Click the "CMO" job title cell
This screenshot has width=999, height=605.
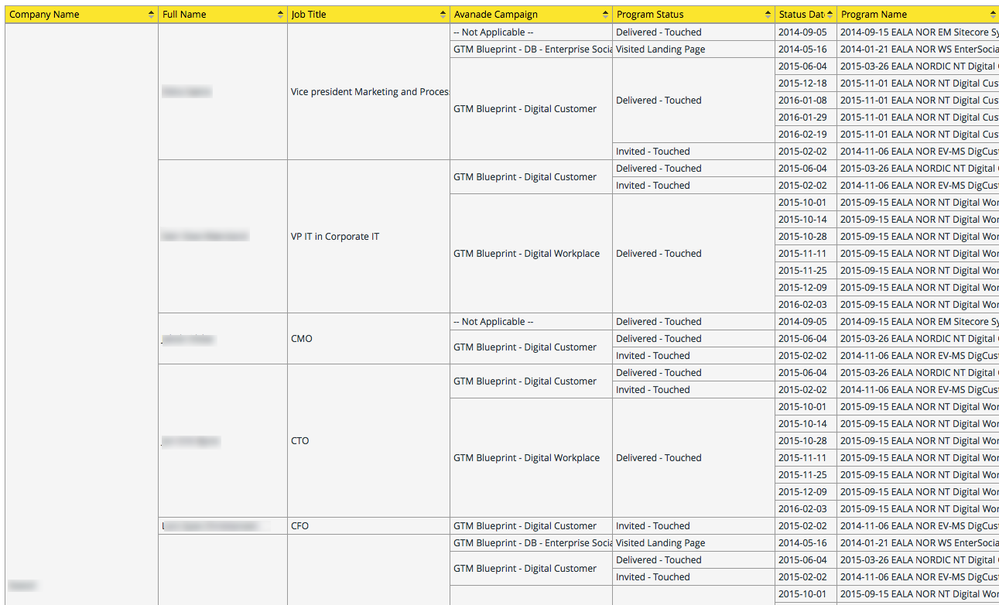(x=369, y=339)
